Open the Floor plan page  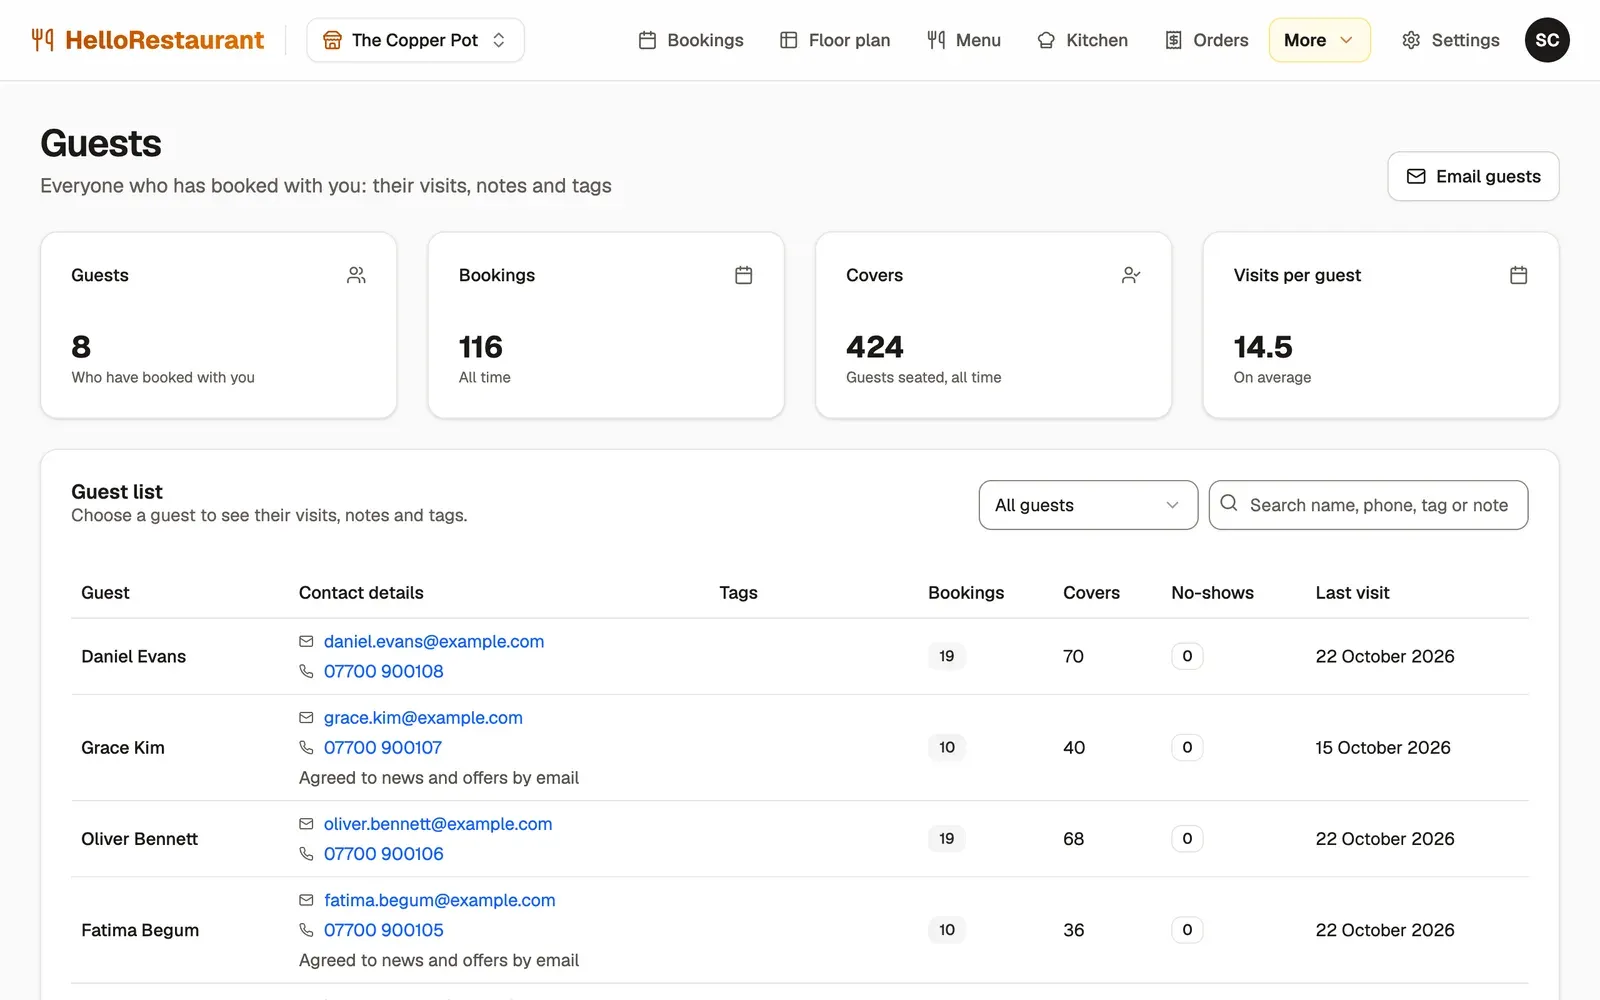coord(835,40)
